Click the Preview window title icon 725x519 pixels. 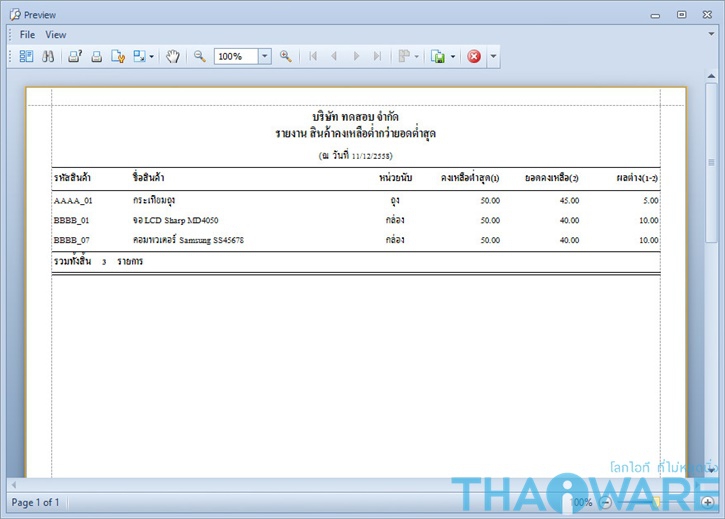tap(15, 15)
